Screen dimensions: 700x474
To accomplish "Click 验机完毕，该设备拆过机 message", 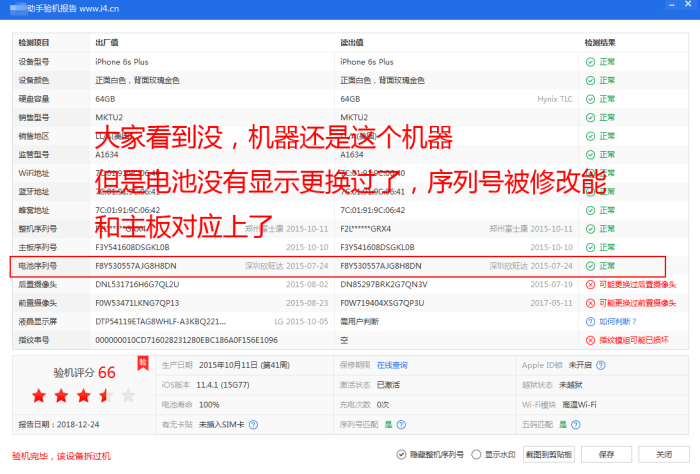I will tap(61, 456).
